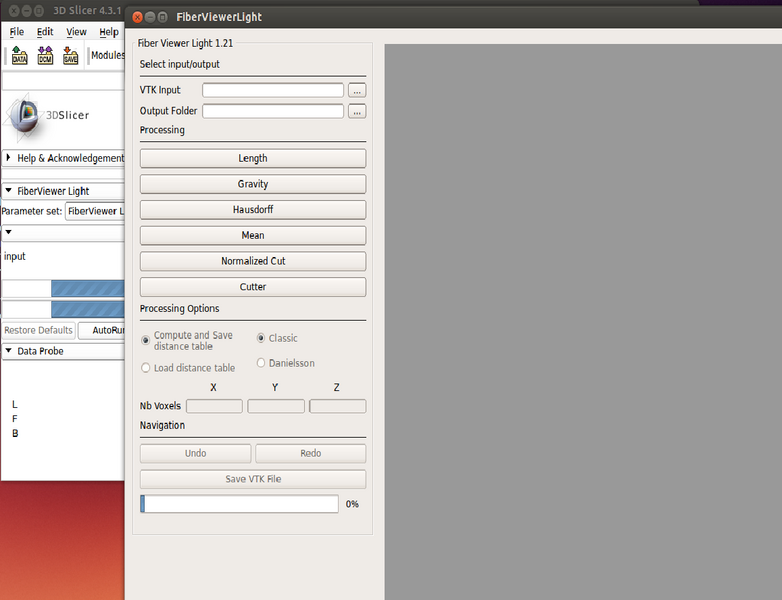This screenshot has height=600, width=782.
Task: Click the VTK Input text field
Action: pyautogui.click(x=273, y=90)
